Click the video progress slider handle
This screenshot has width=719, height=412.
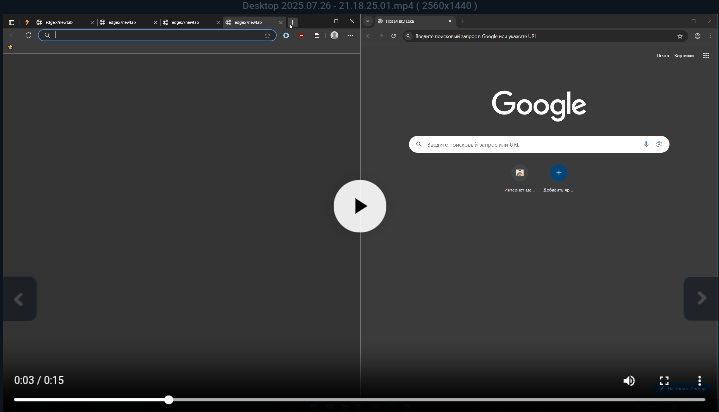169,400
